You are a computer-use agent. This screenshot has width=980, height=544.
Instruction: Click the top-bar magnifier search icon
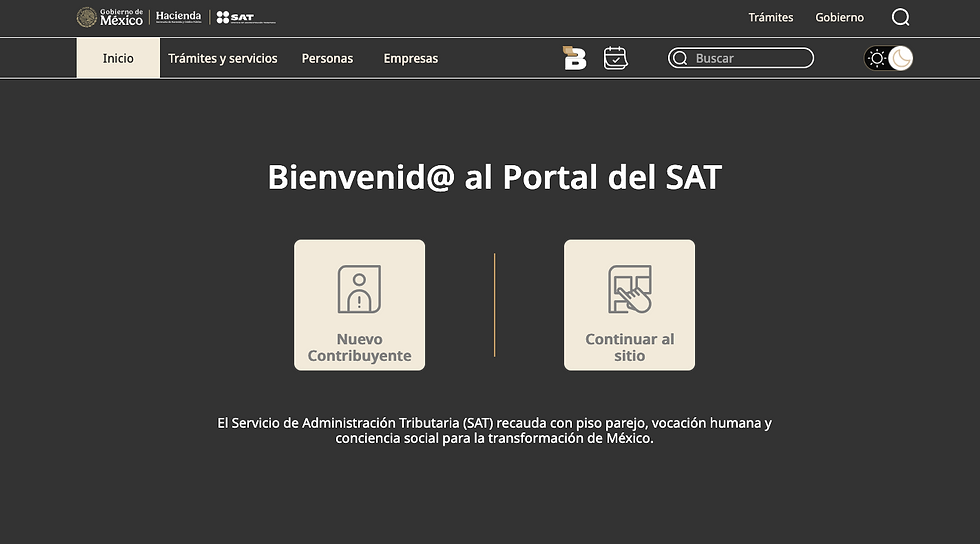pyautogui.click(x=901, y=18)
